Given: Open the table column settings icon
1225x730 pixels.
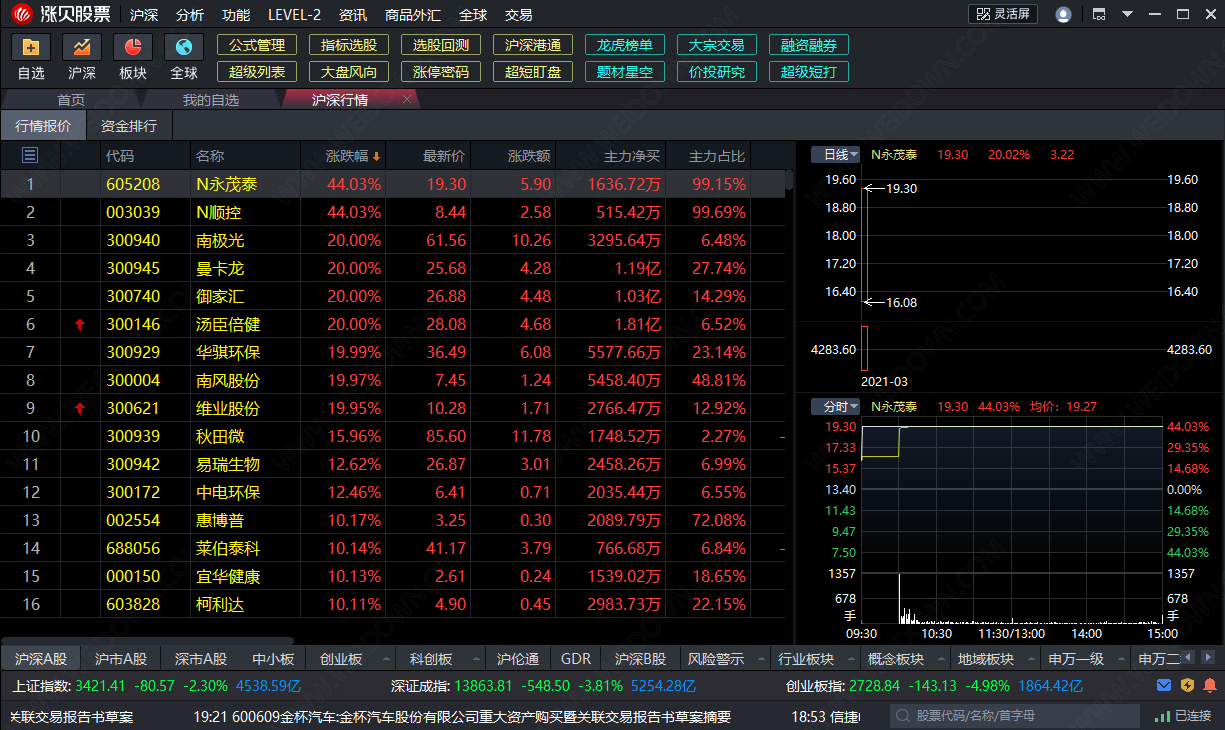Looking at the screenshot, I should (x=30, y=155).
